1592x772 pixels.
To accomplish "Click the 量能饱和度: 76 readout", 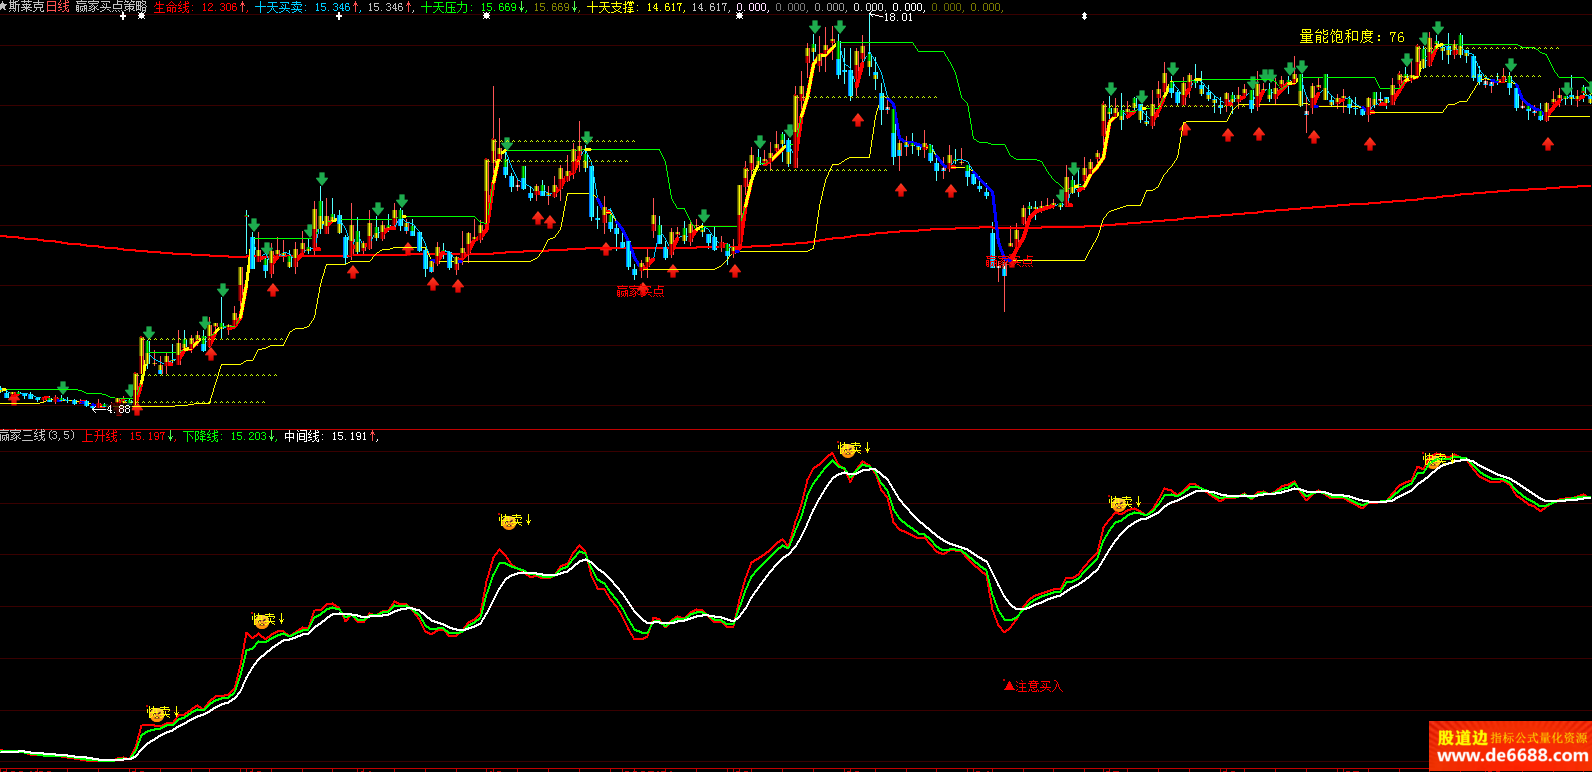I will click(1351, 37).
